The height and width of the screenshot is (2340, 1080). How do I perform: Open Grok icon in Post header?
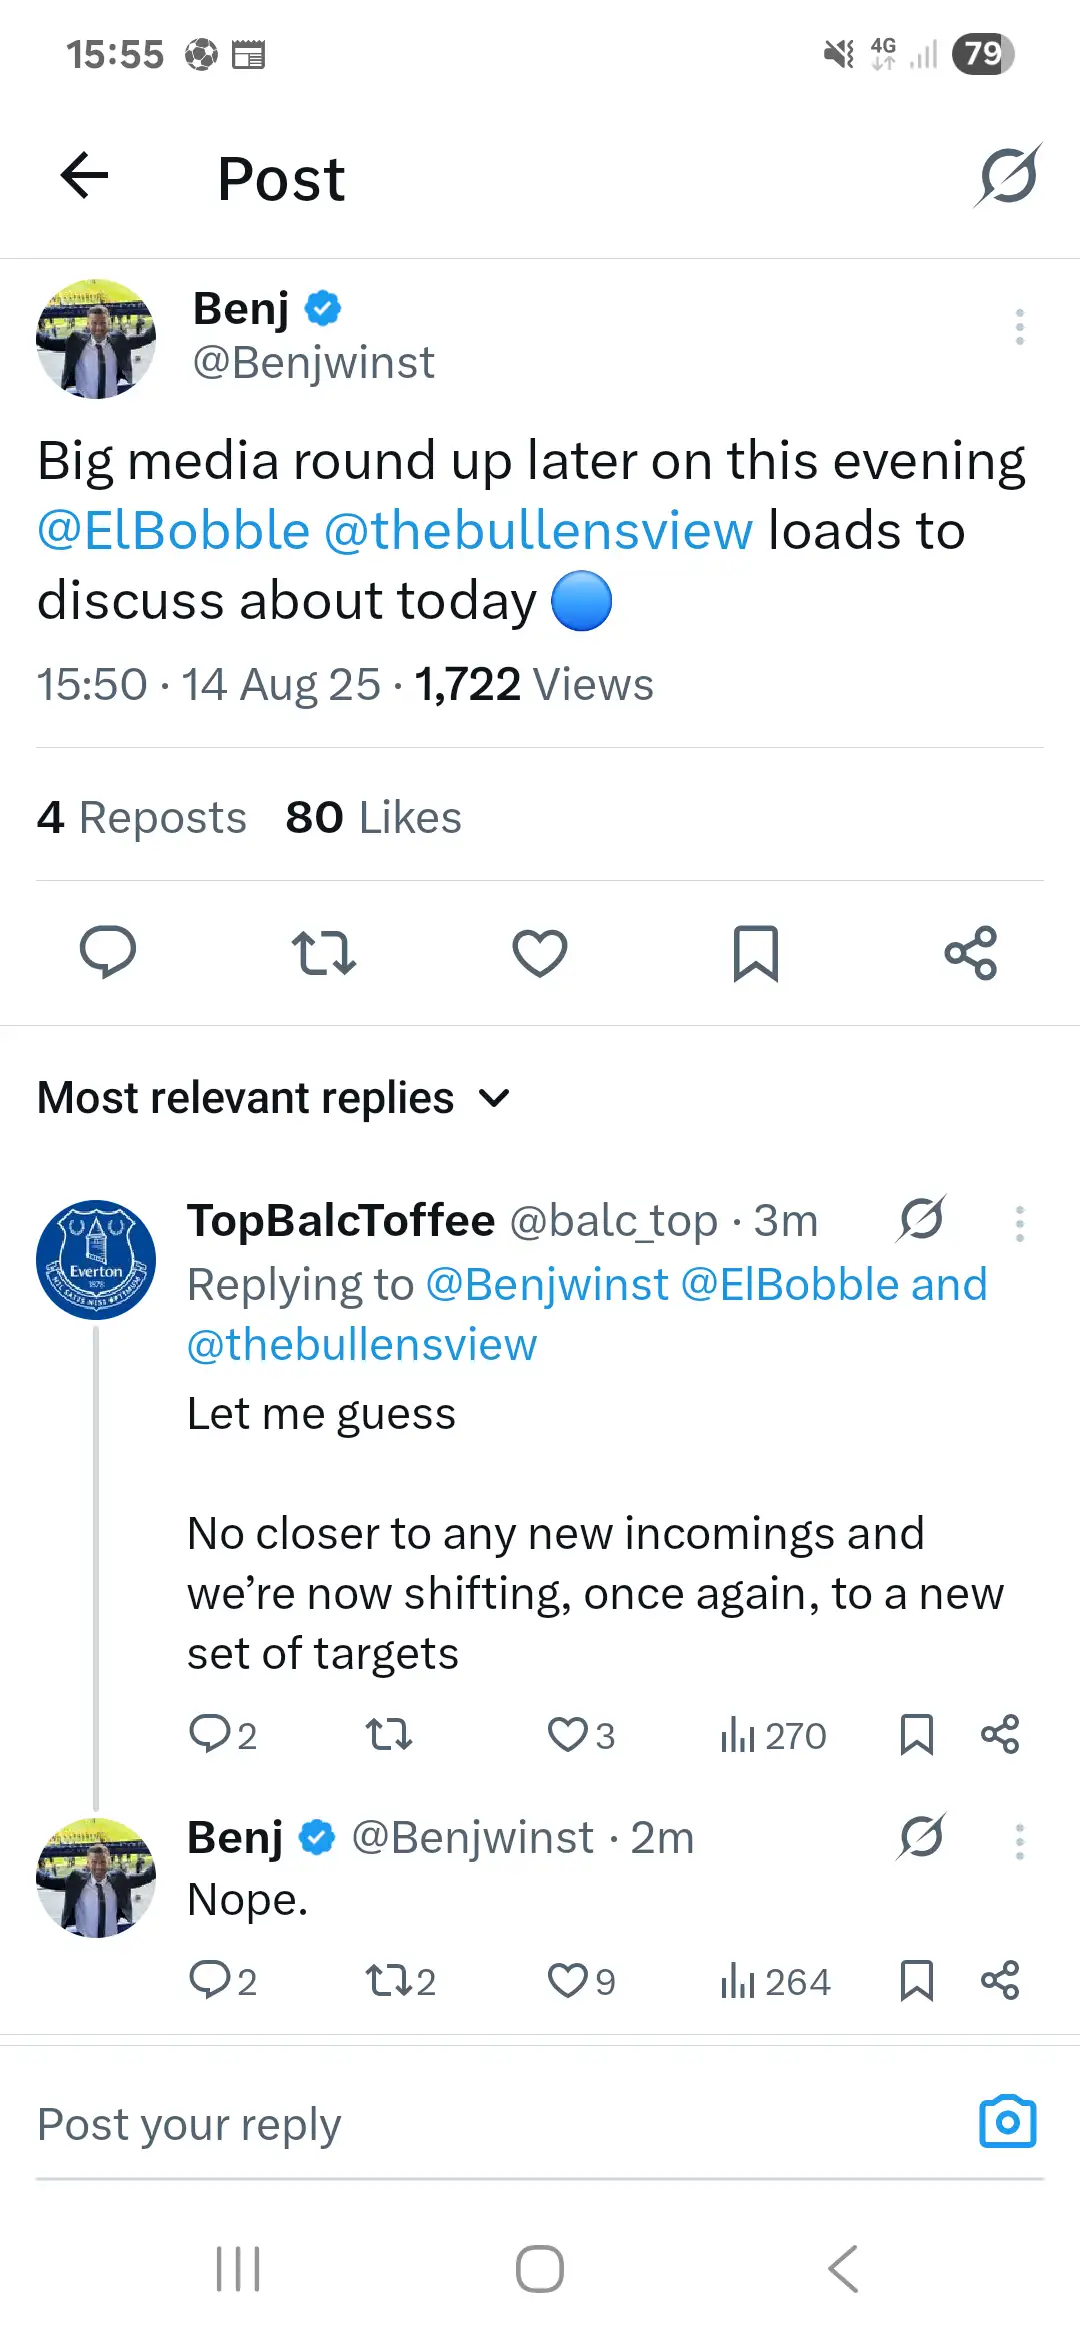coord(1008,176)
